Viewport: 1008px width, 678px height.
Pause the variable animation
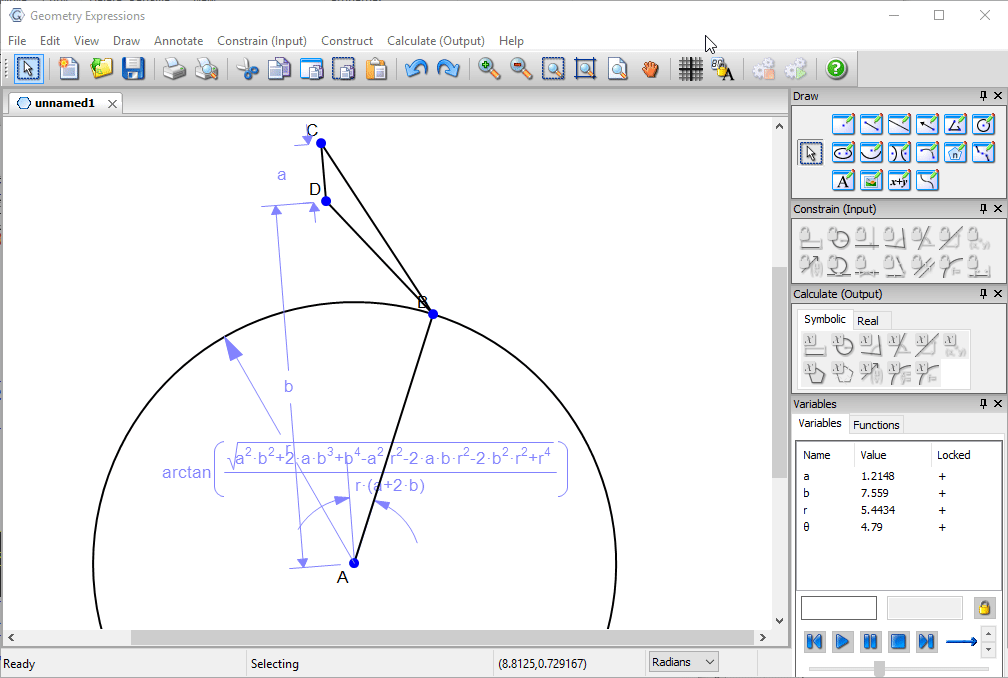pyautogui.click(x=870, y=641)
